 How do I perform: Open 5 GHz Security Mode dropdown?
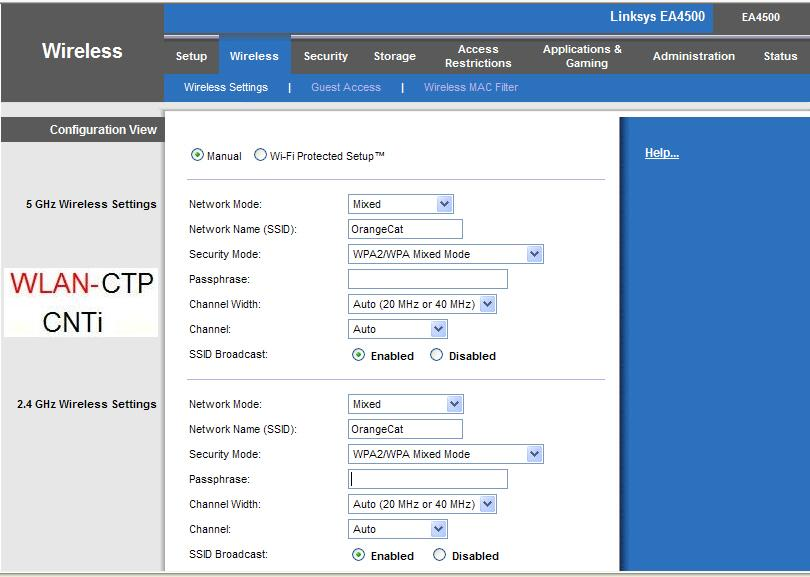(446, 254)
